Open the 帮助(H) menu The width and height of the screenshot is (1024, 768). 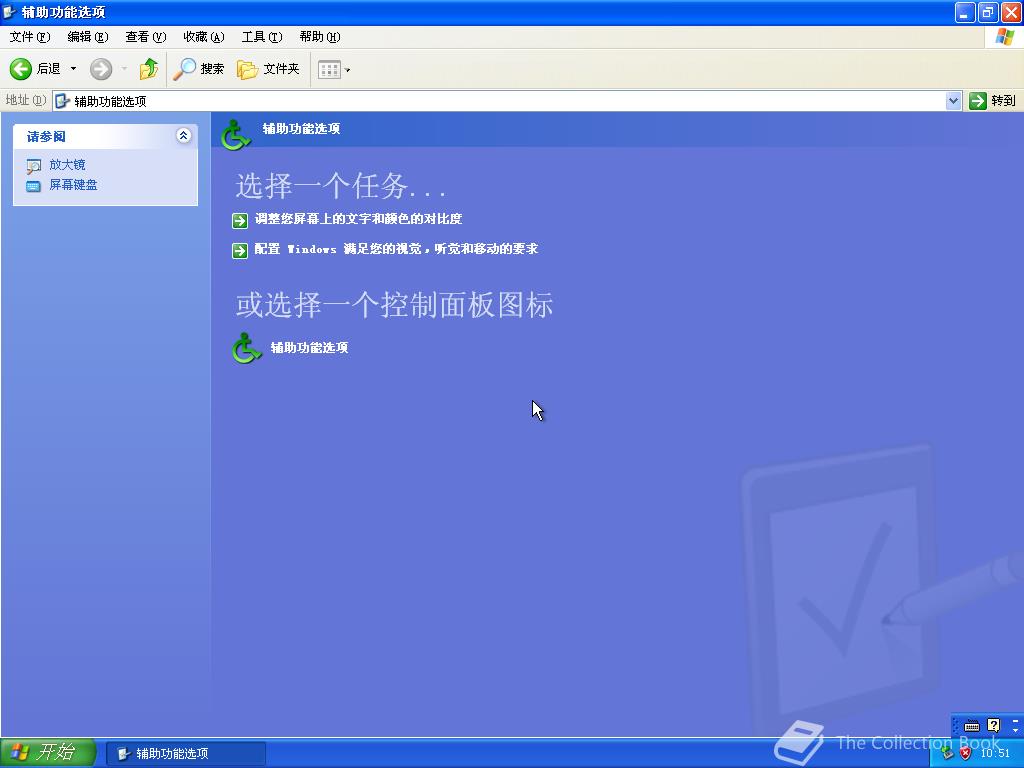320,37
